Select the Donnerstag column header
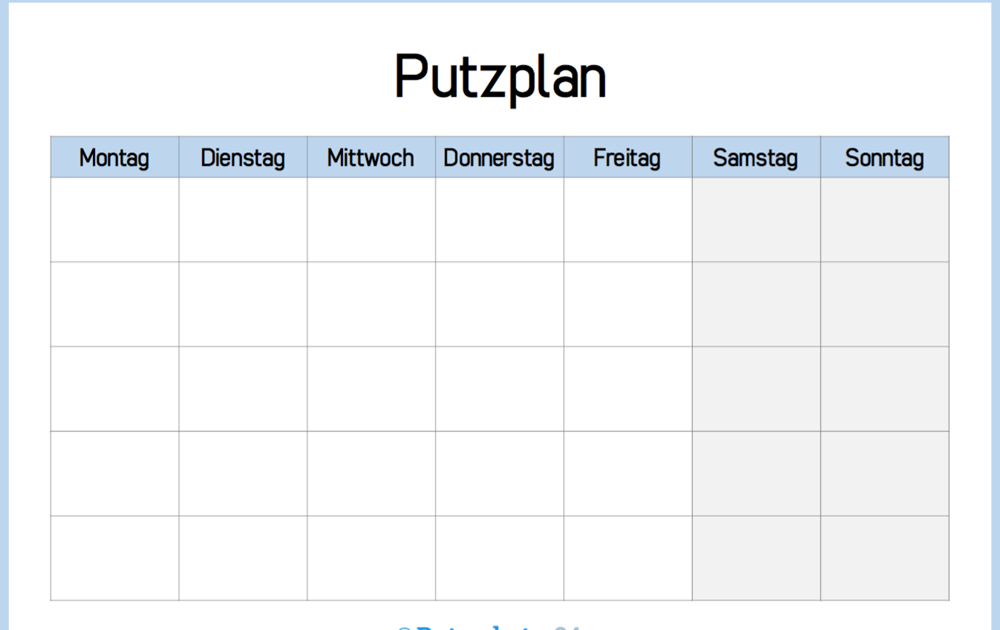The image size is (1000, 630). (x=499, y=157)
